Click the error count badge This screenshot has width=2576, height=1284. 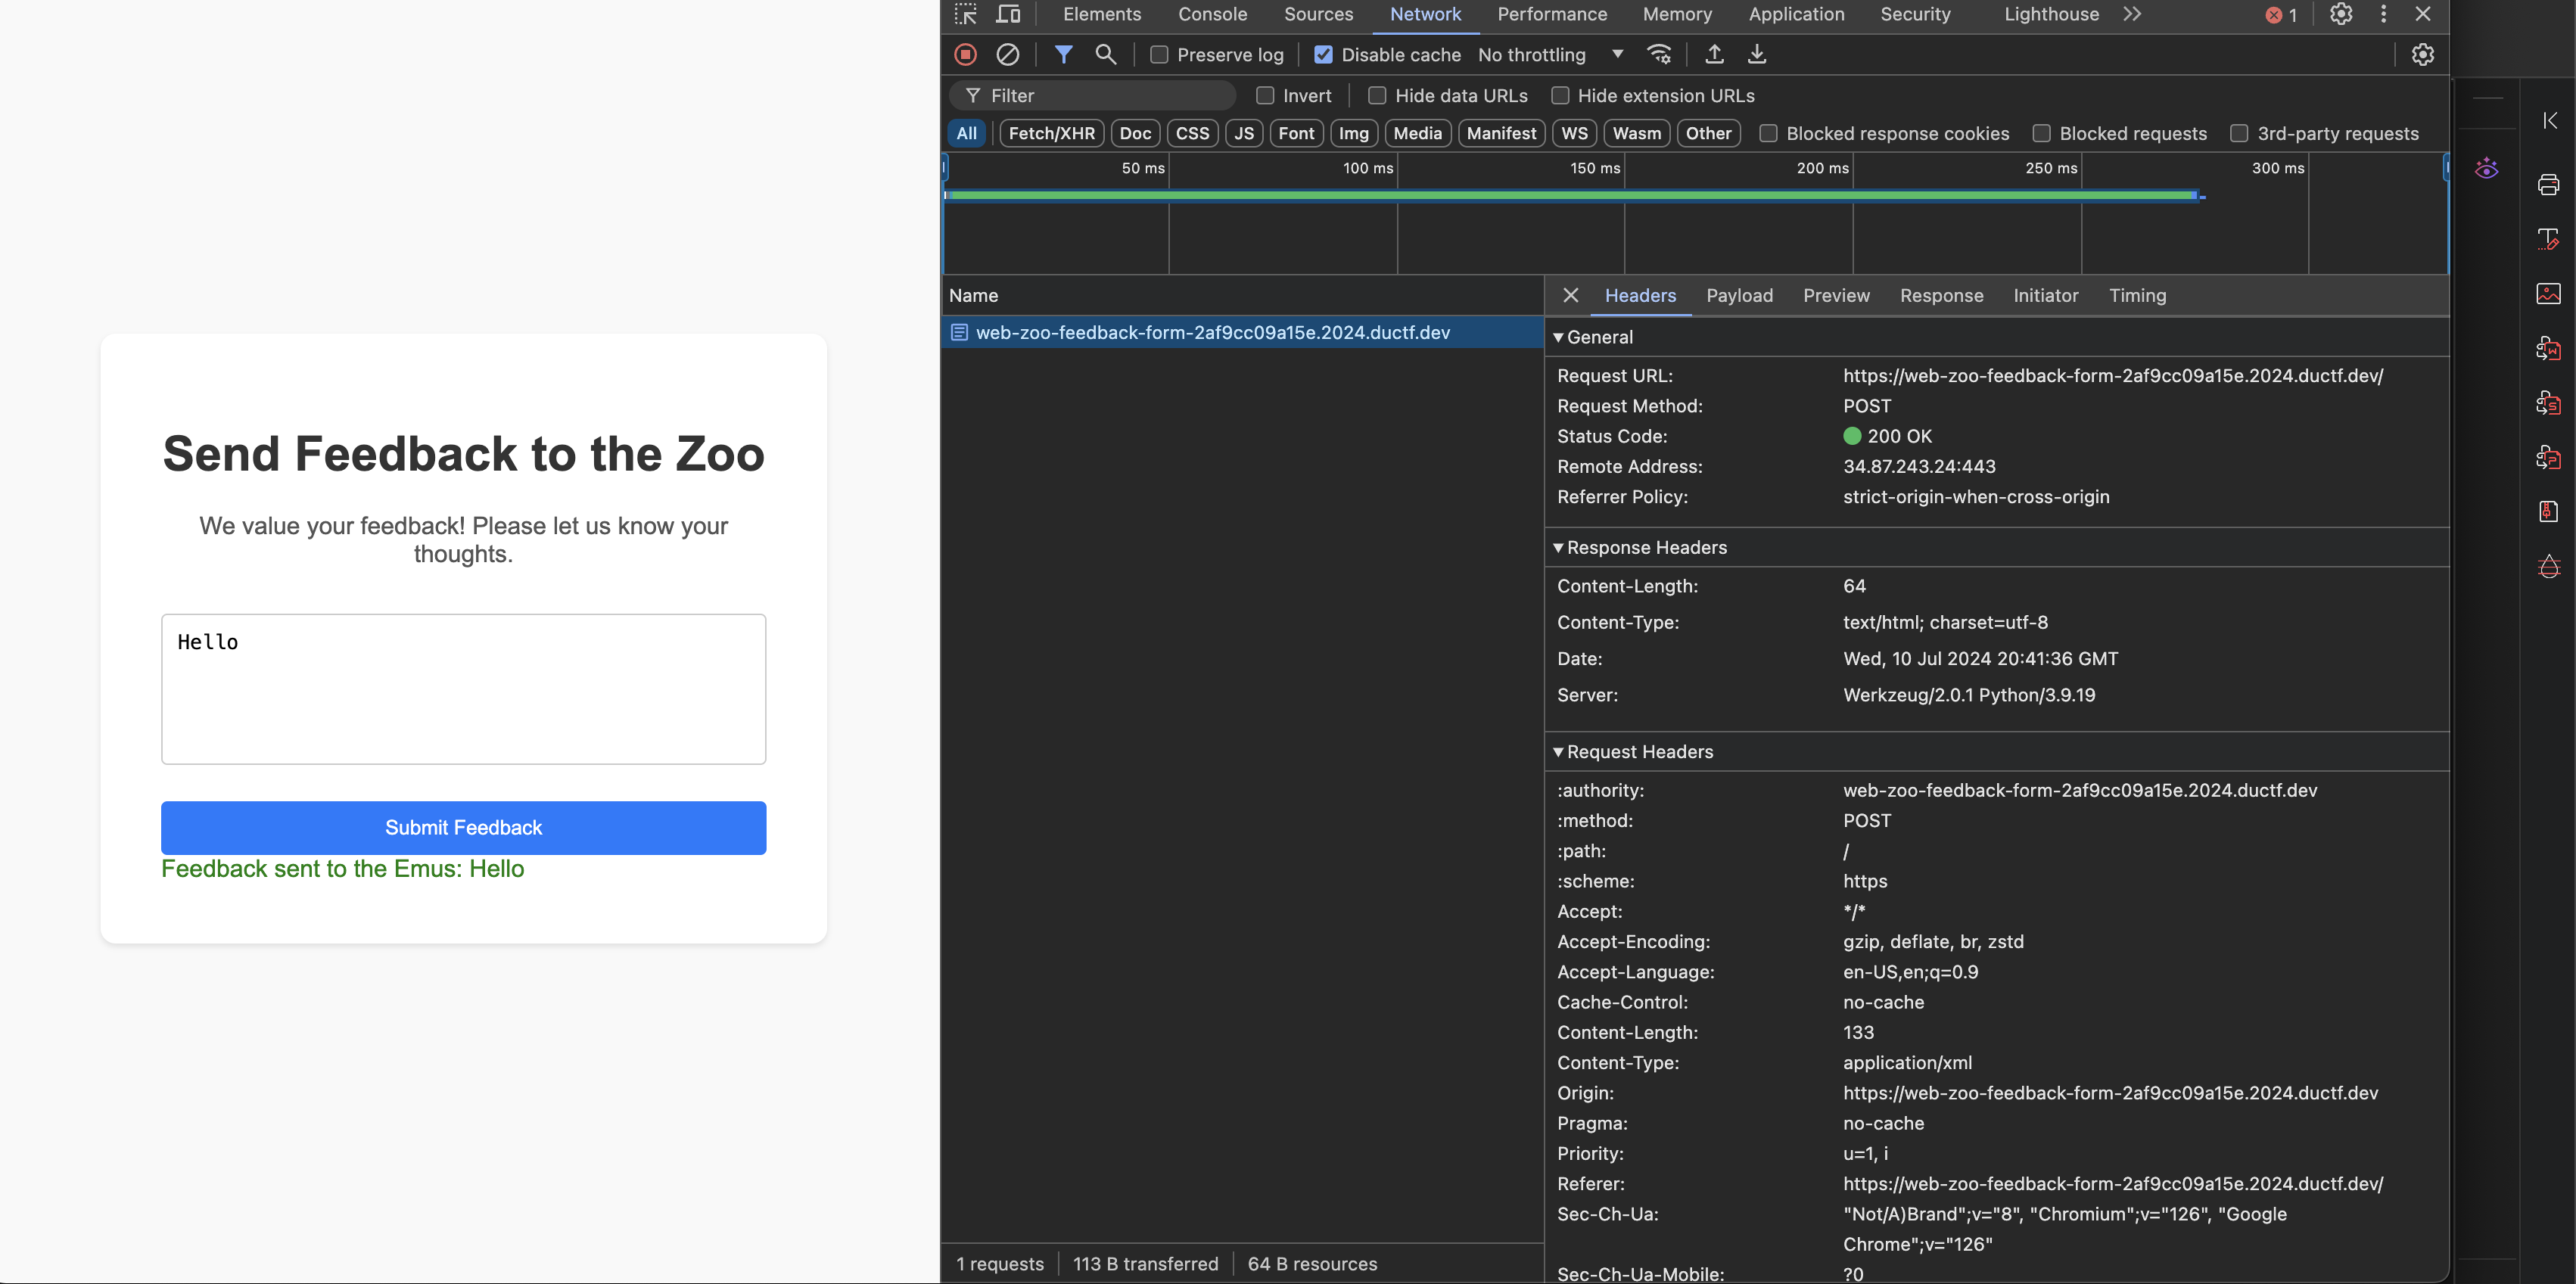pyautogui.click(x=2282, y=15)
